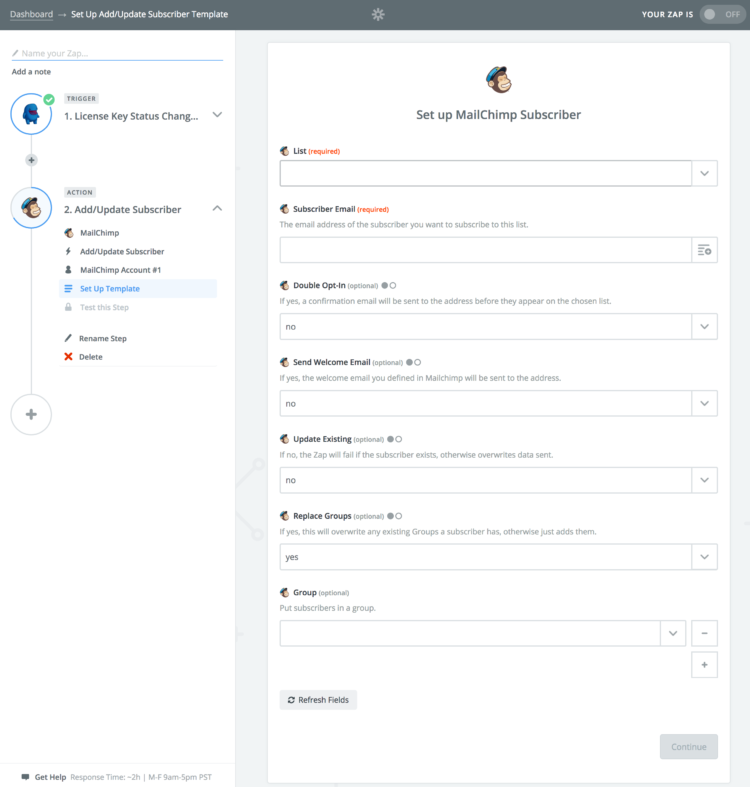Click the pencil icon next to Rename Step
Screen dimensions: 750x787
pyautogui.click(x=68, y=338)
